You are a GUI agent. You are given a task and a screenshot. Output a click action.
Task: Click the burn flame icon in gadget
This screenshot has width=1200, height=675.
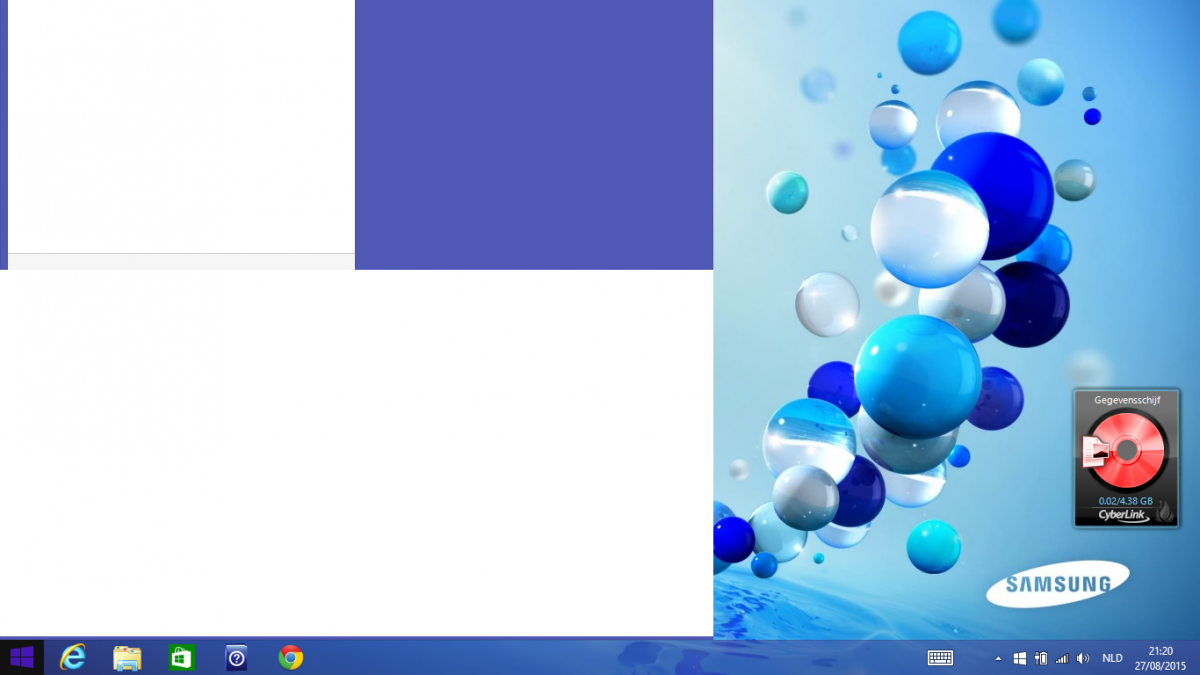pyautogui.click(x=1165, y=512)
